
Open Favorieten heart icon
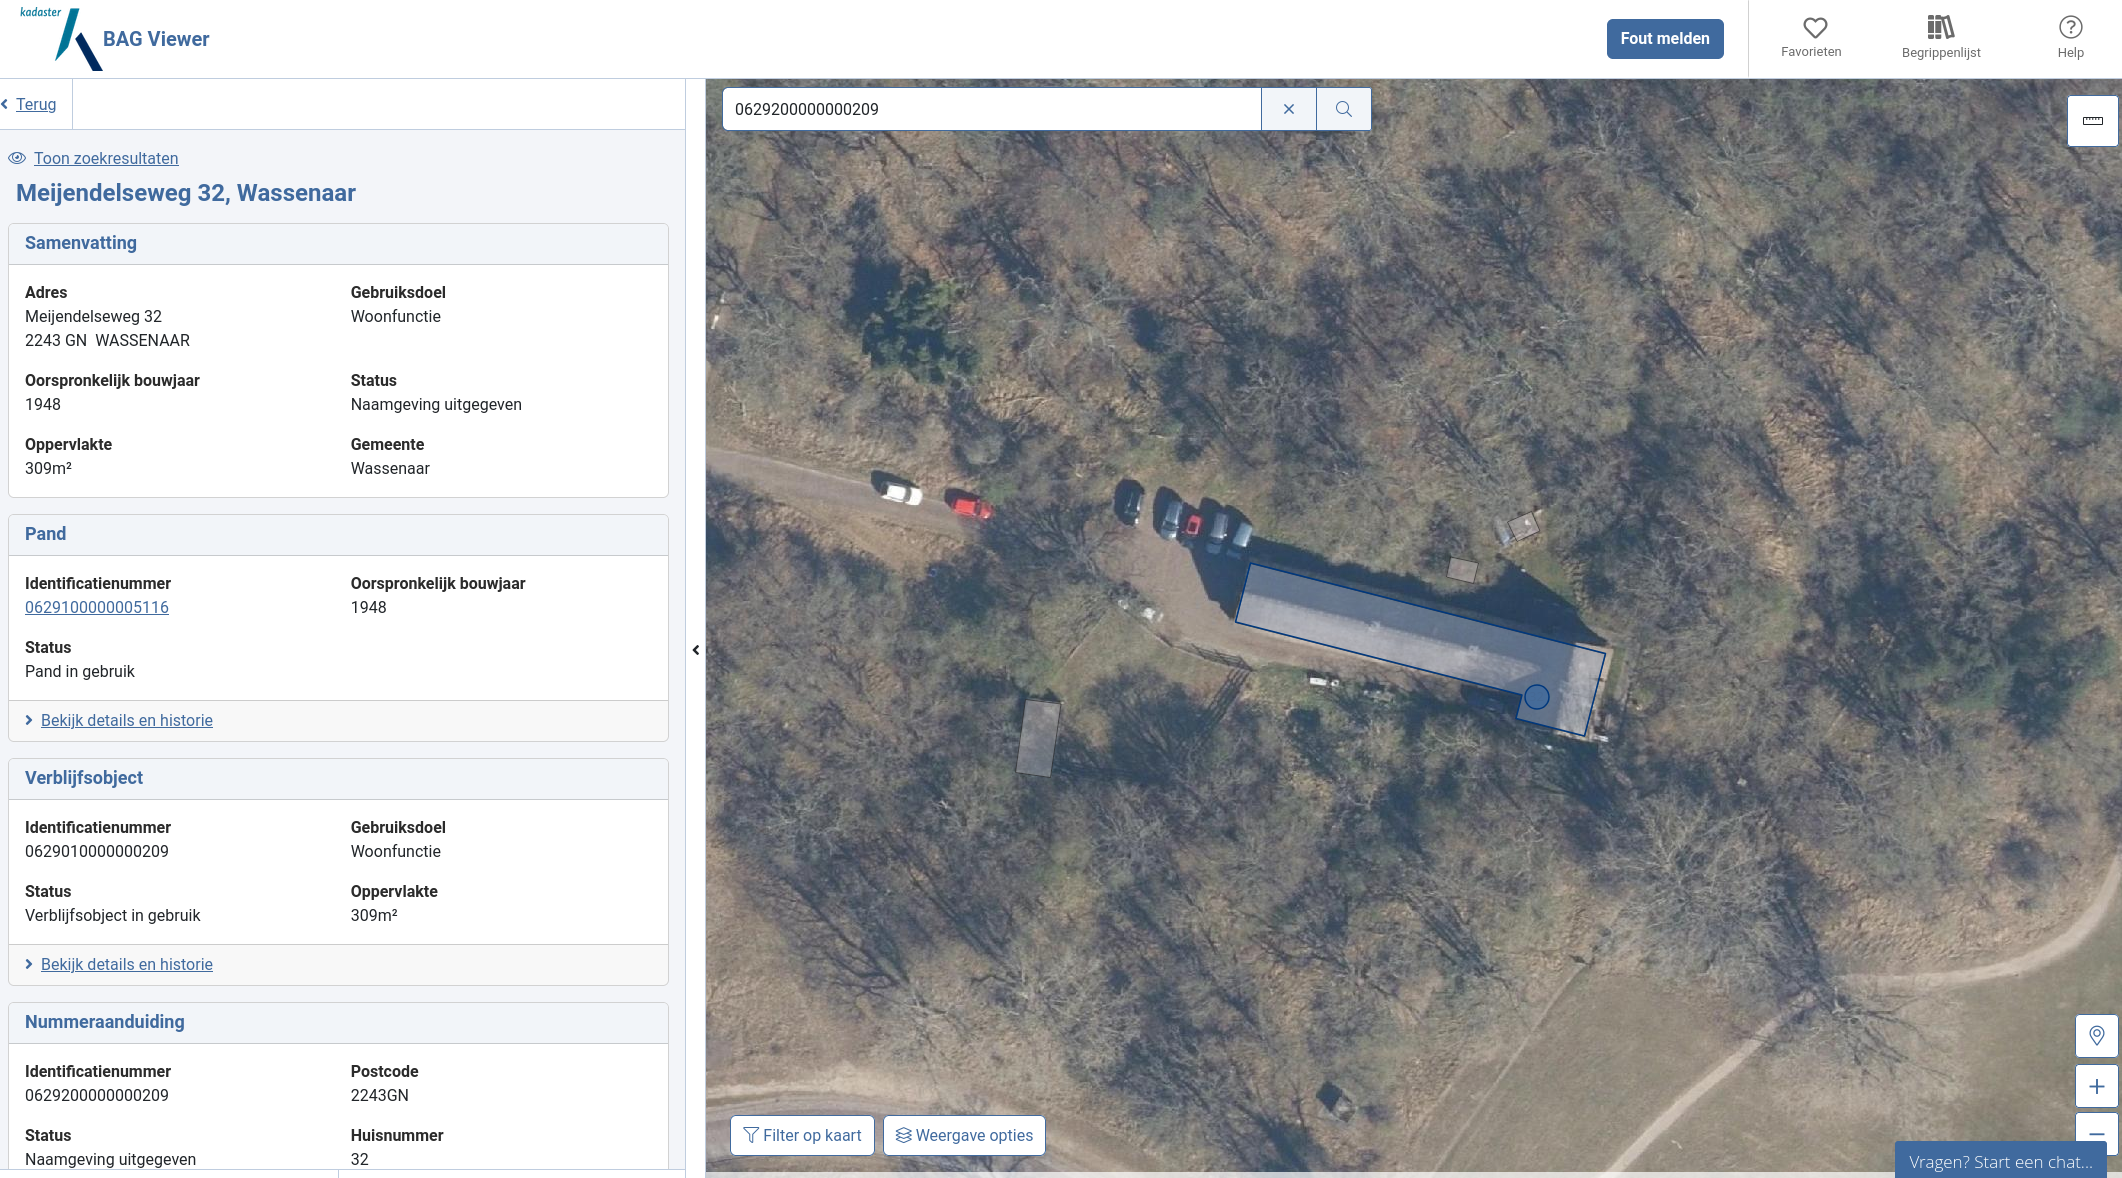coord(1814,27)
